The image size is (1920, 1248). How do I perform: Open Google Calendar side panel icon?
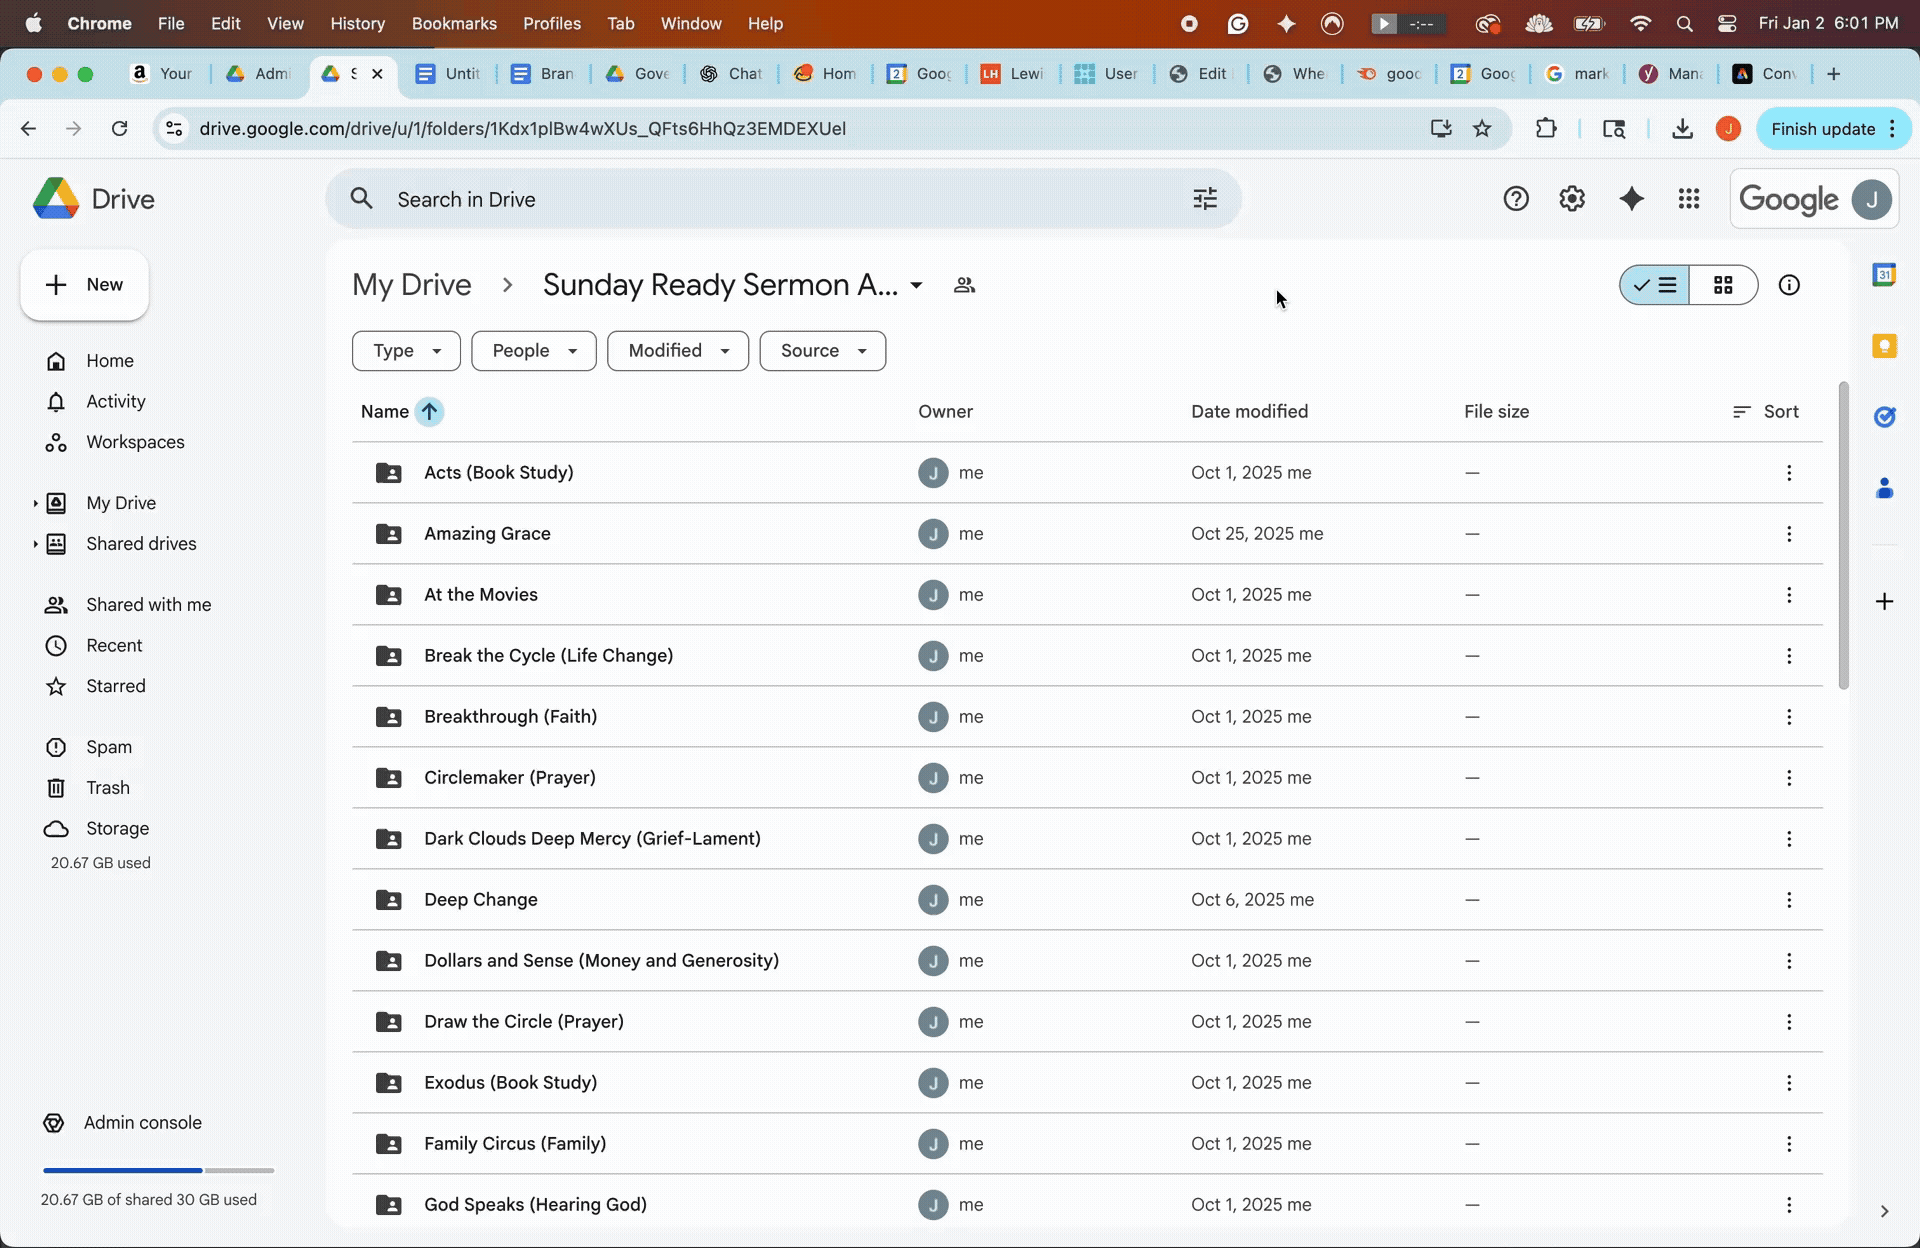pos(1884,275)
